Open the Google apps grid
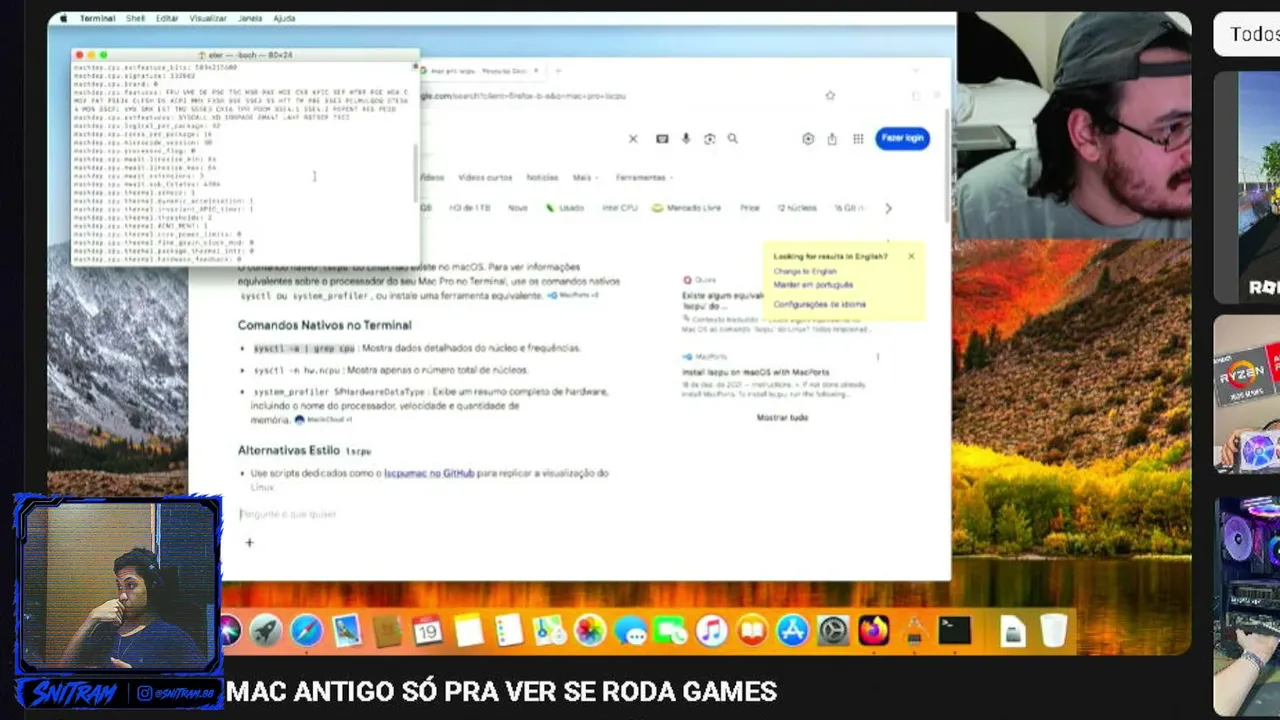1280x720 pixels. 858,139
